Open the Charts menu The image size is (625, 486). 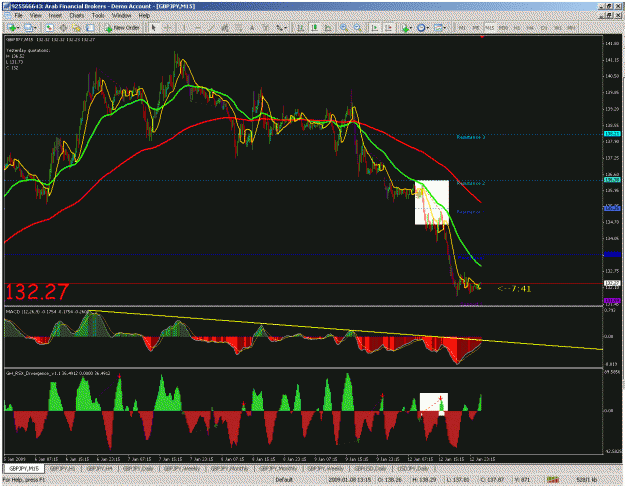(x=77, y=16)
